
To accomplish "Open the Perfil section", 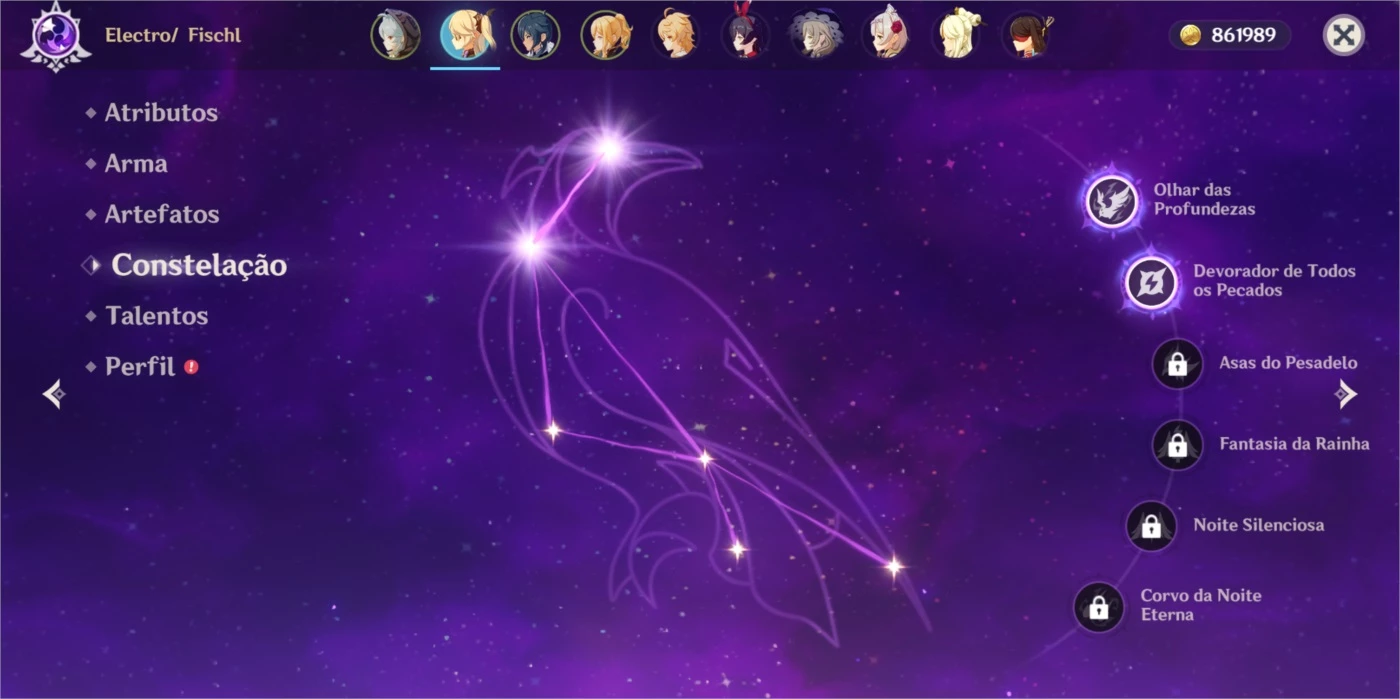I will [140, 366].
